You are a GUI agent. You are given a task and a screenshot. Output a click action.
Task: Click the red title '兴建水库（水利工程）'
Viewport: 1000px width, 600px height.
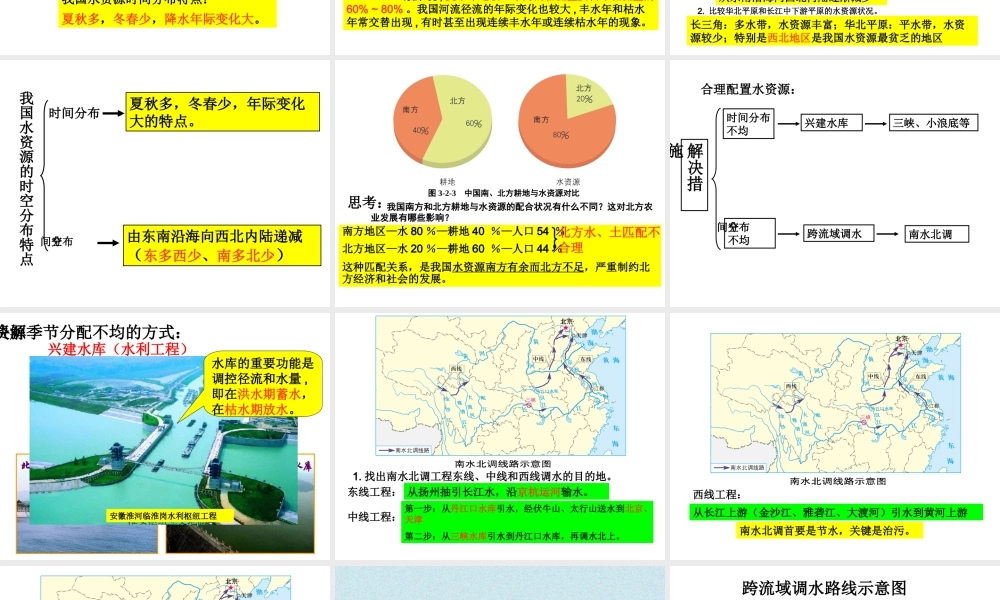point(119,349)
